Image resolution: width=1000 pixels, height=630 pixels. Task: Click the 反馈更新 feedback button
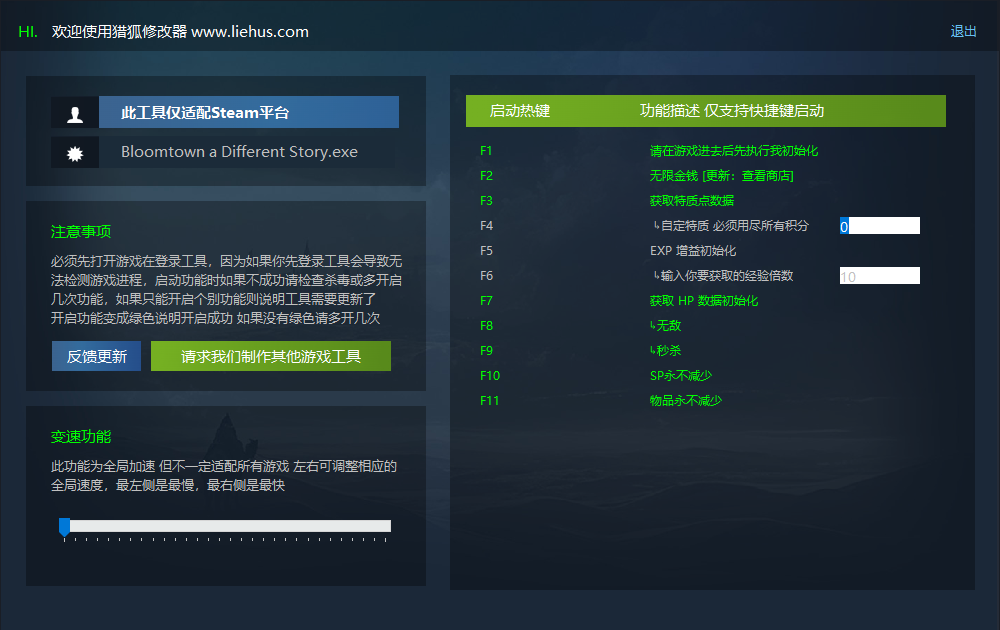(x=96, y=356)
